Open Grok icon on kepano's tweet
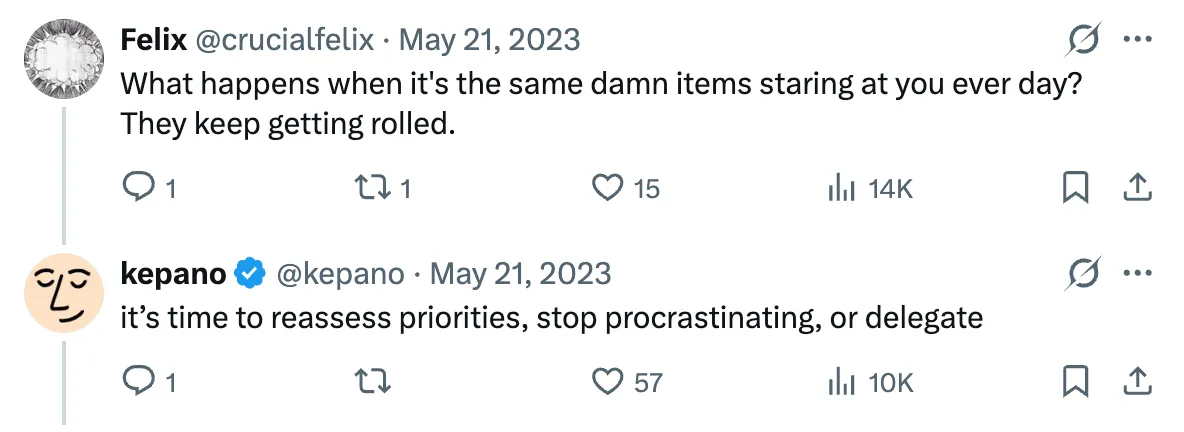The width and height of the screenshot is (1184, 432). click(1084, 273)
